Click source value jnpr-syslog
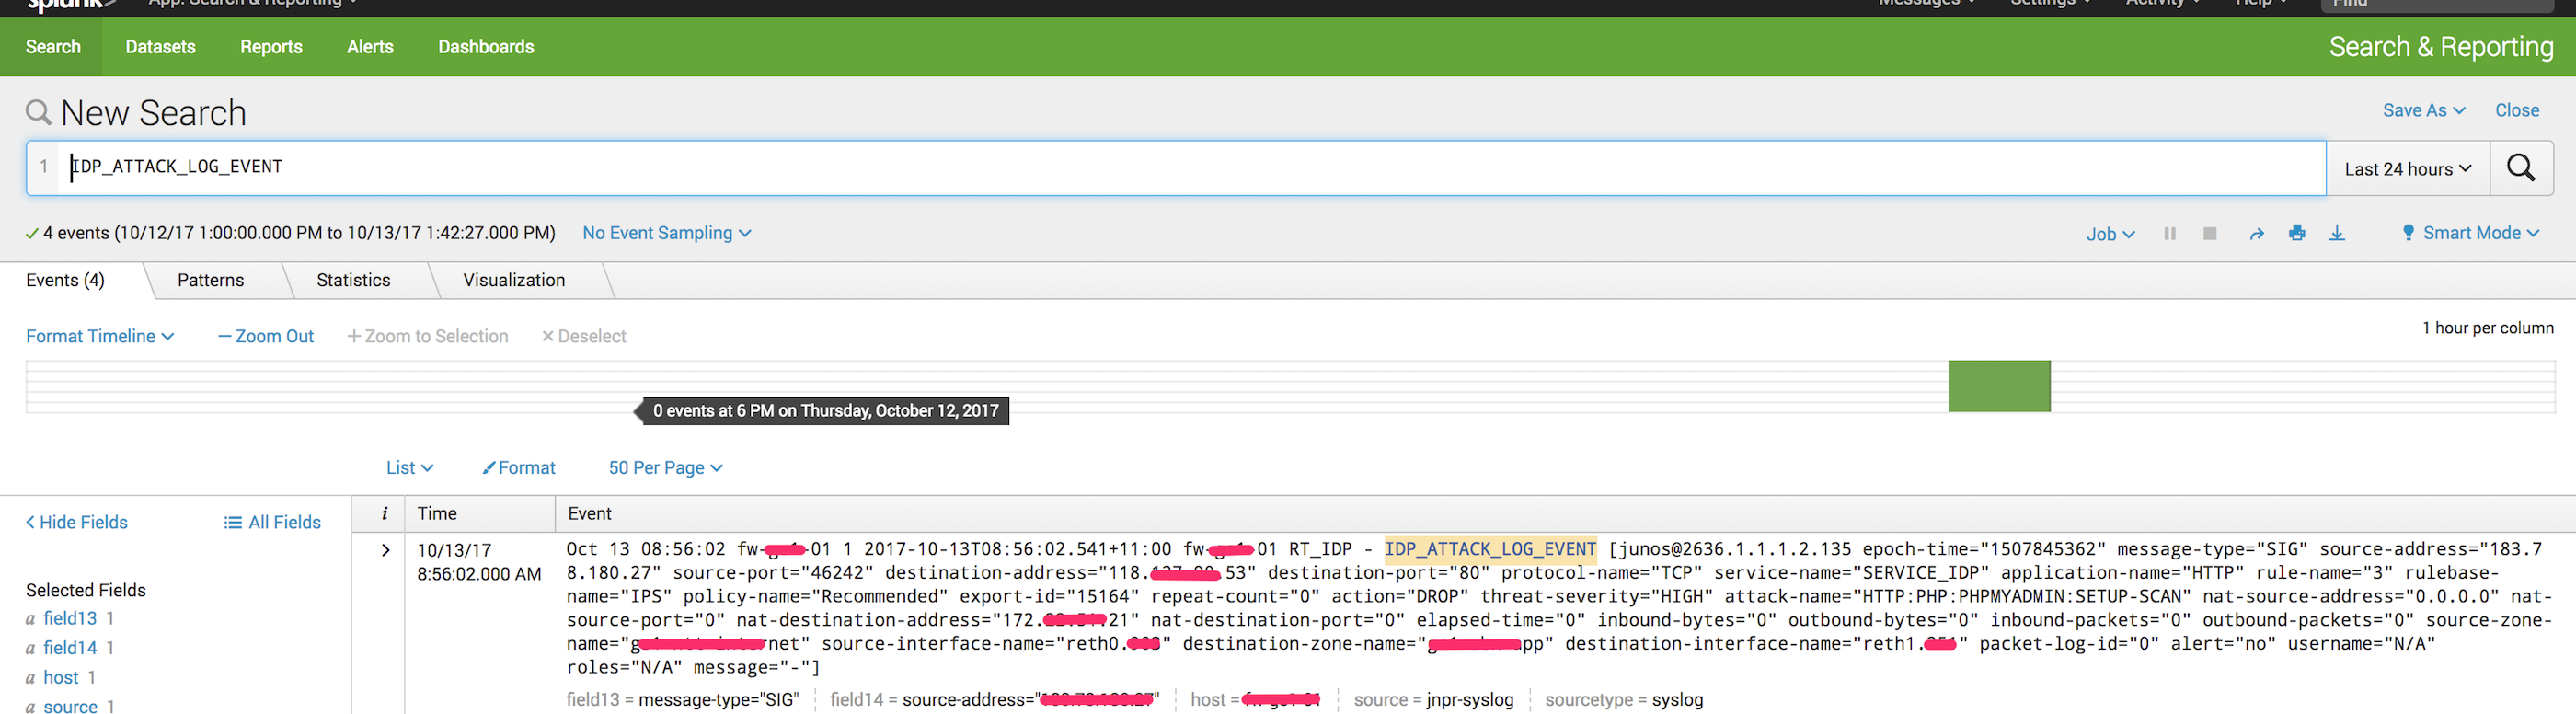This screenshot has width=2576, height=714. (x=1470, y=700)
